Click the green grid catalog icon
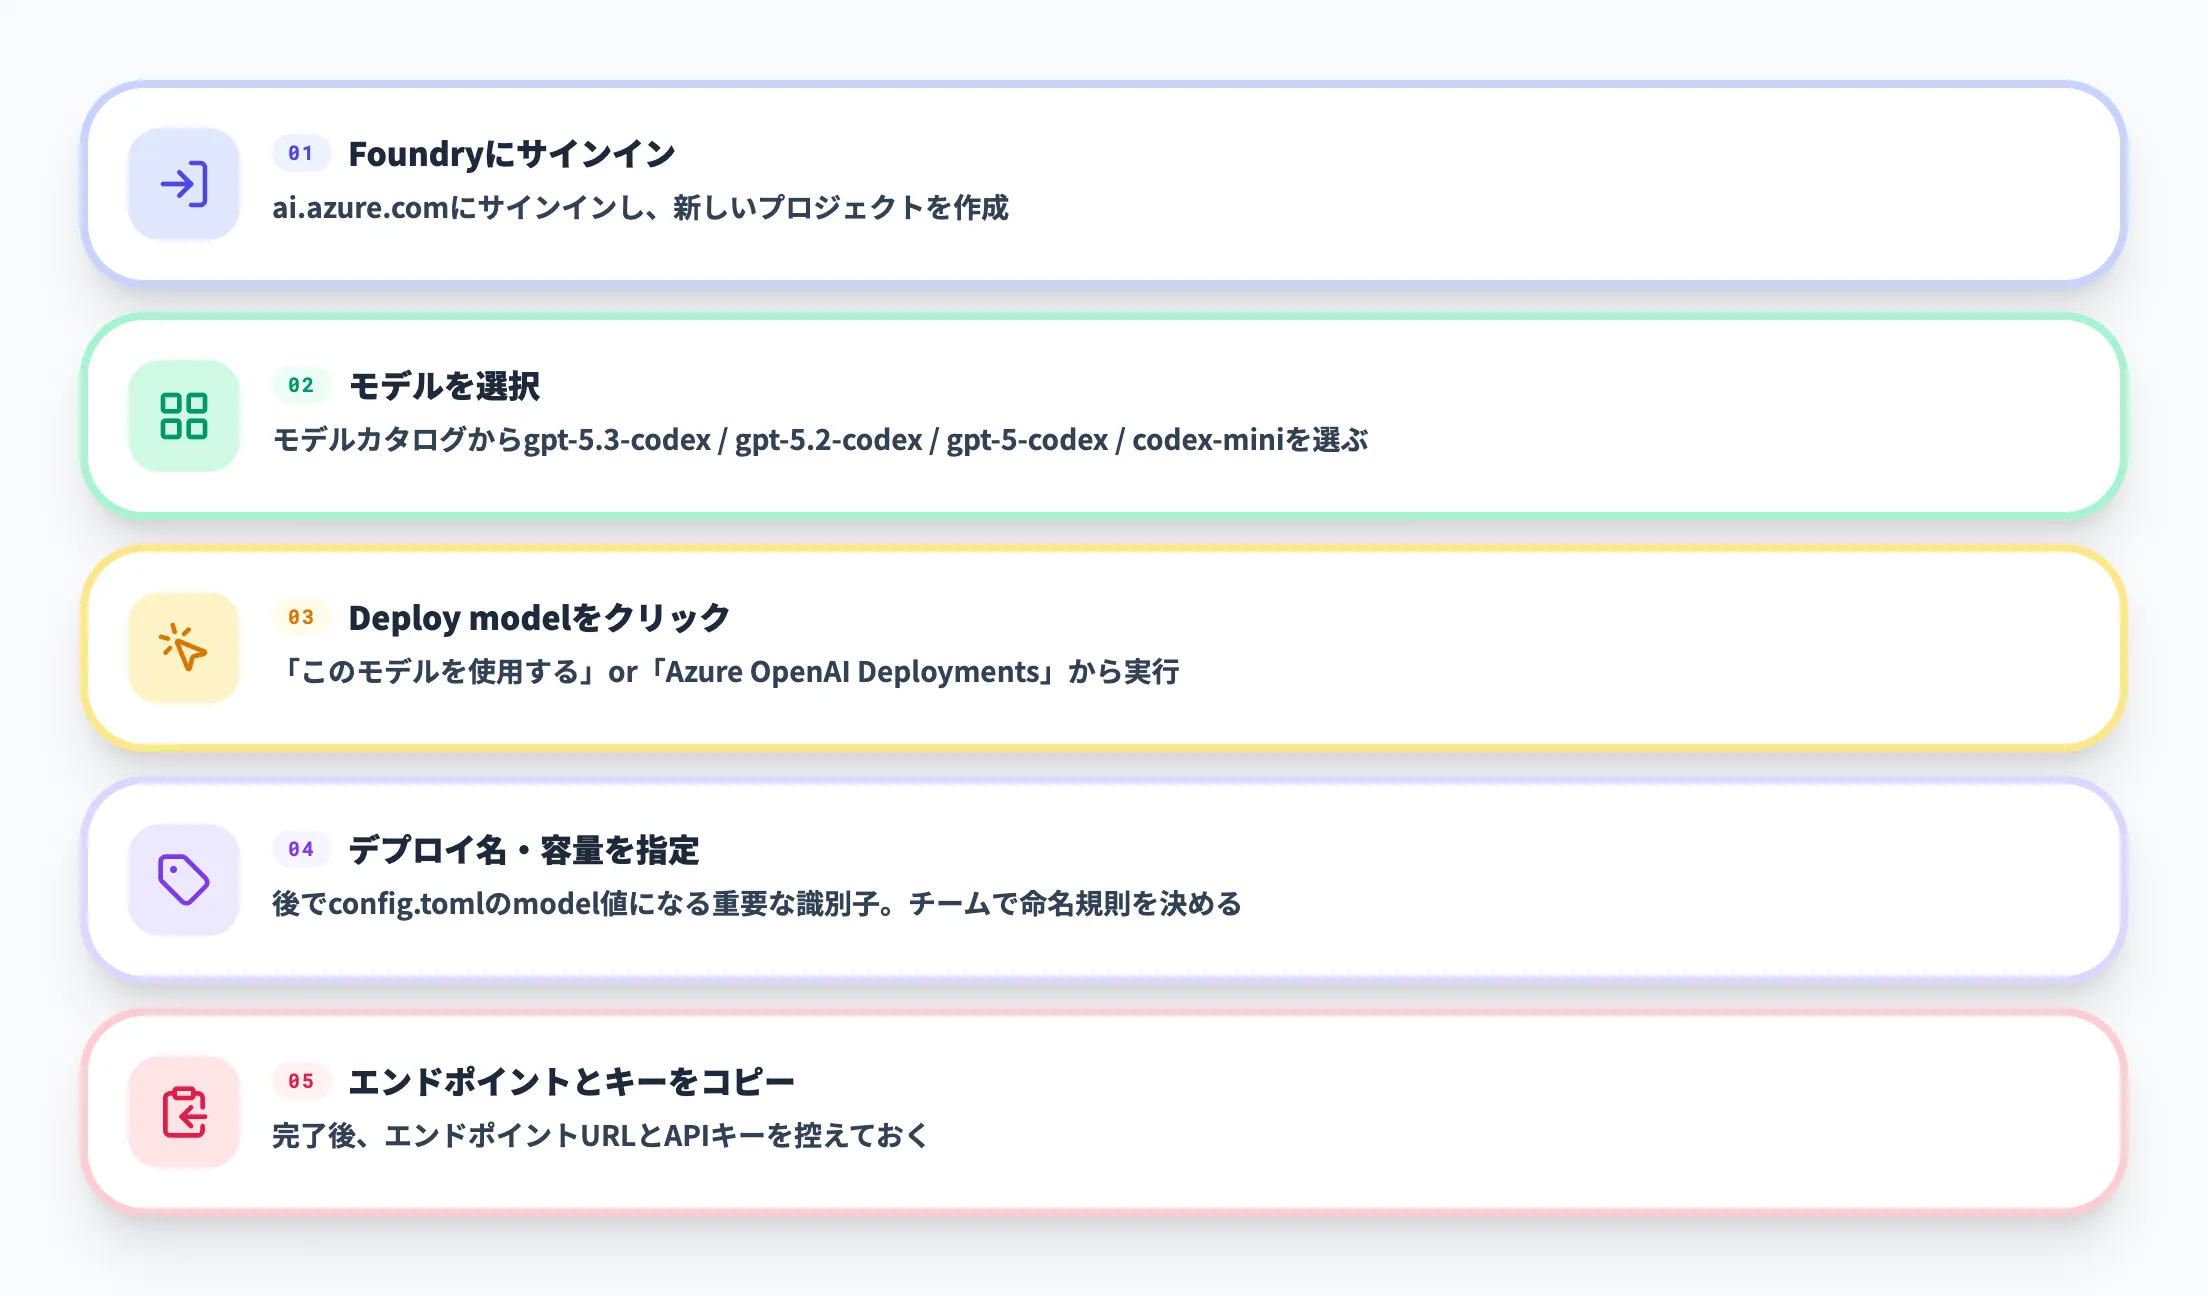 pos(184,416)
